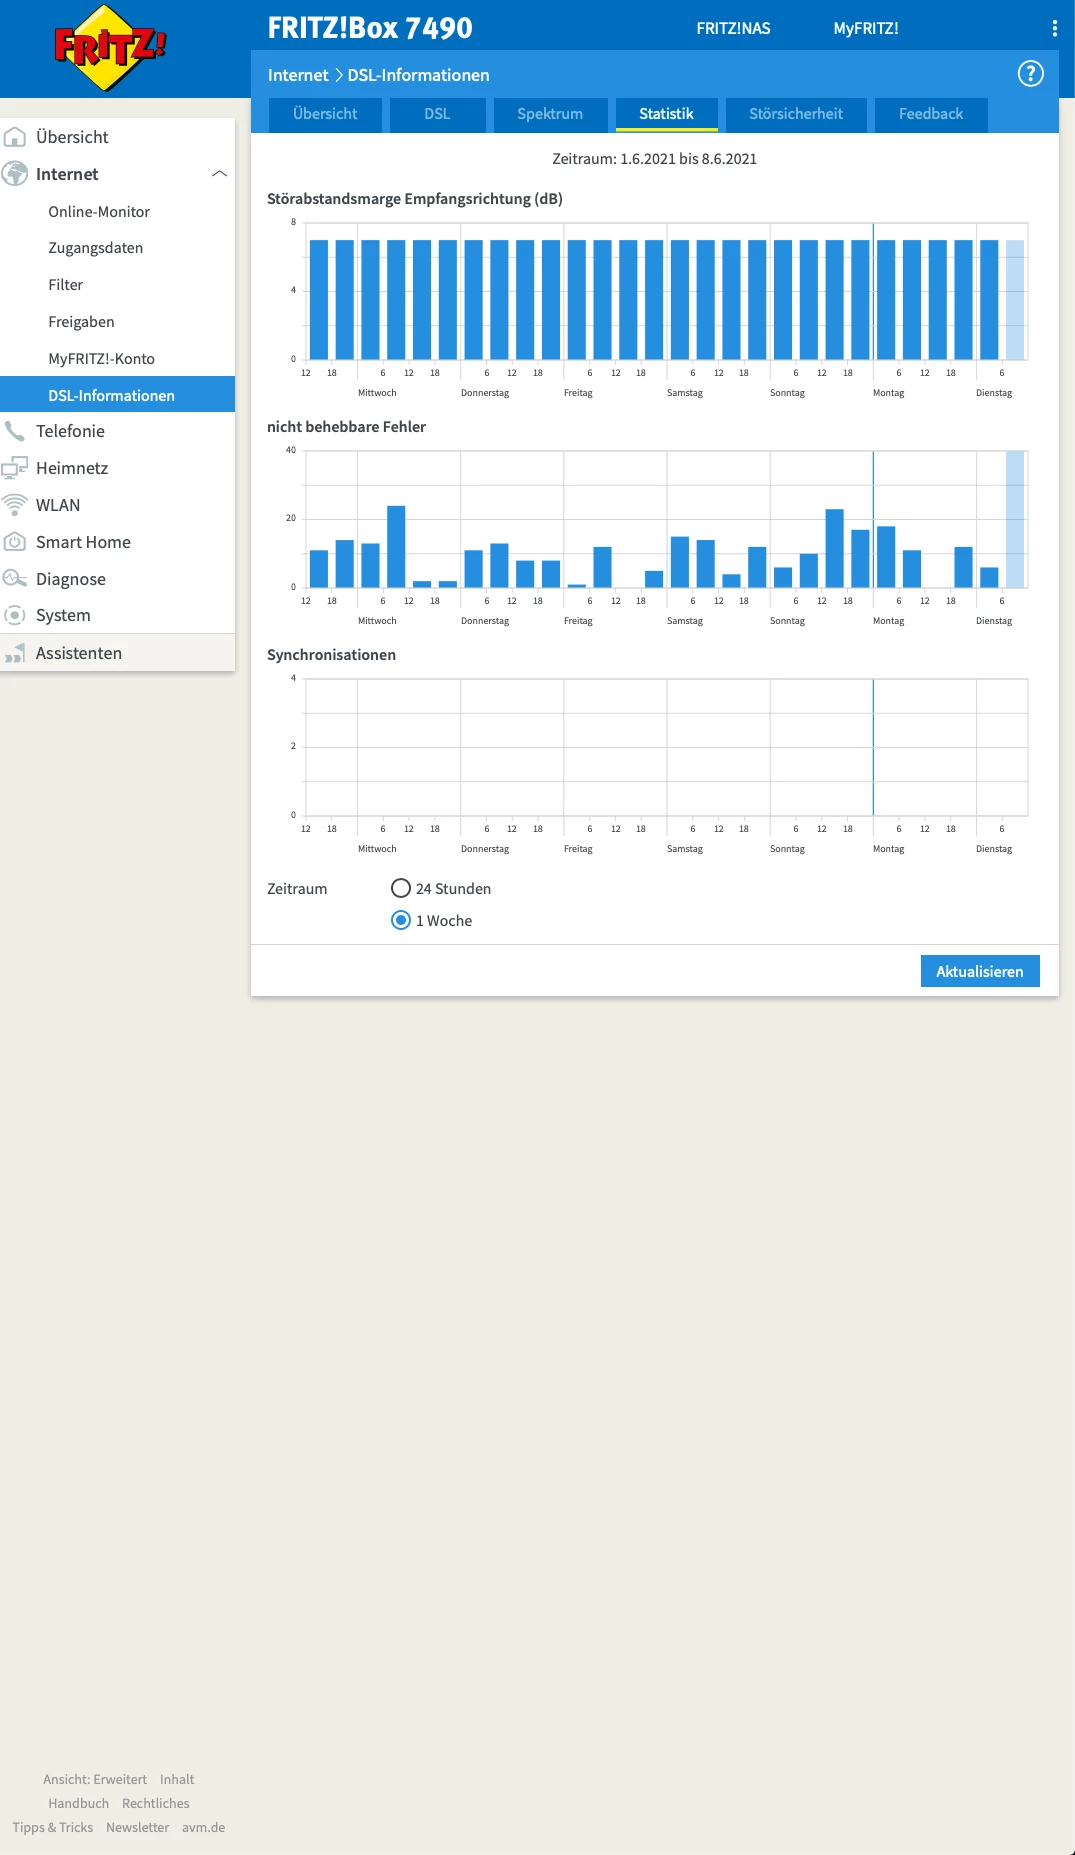Click the Übersicht house icon
The image size is (1075, 1855).
click(x=15, y=137)
